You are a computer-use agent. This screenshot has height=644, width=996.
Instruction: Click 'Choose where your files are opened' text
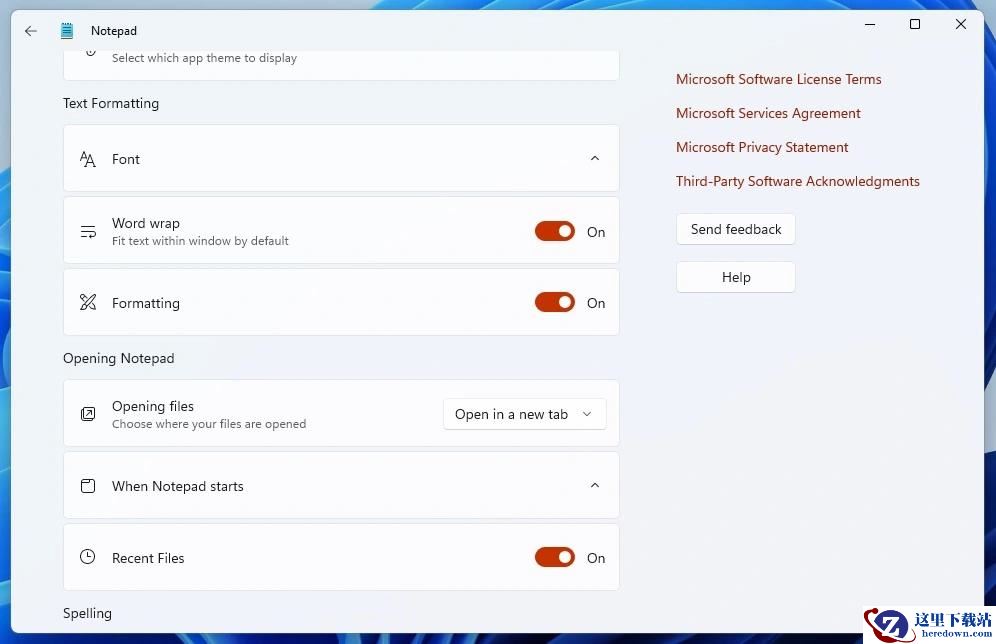point(209,424)
